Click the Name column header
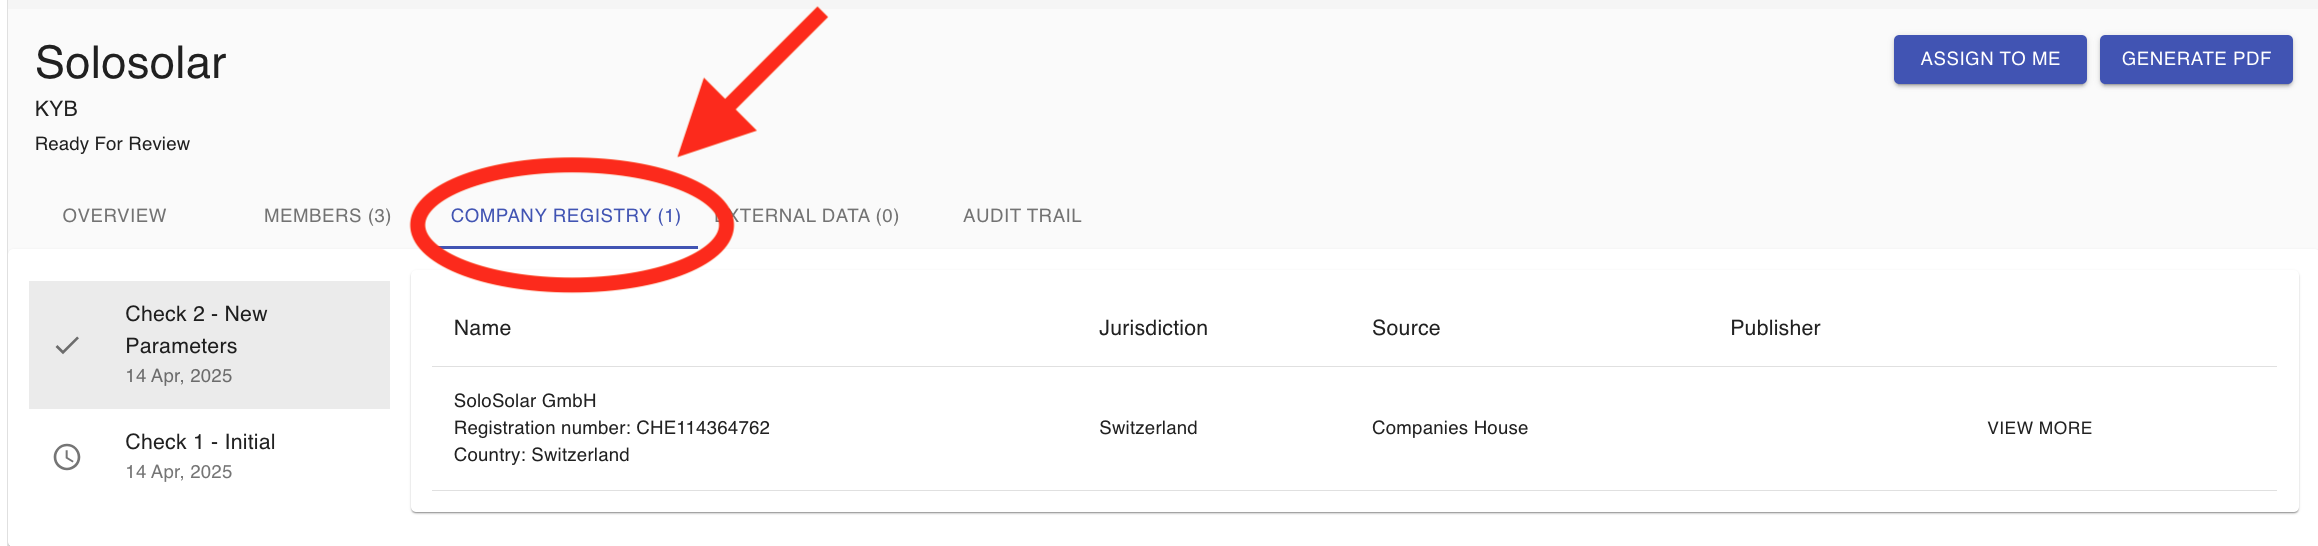2318x546 pixels. click(482, 328)
